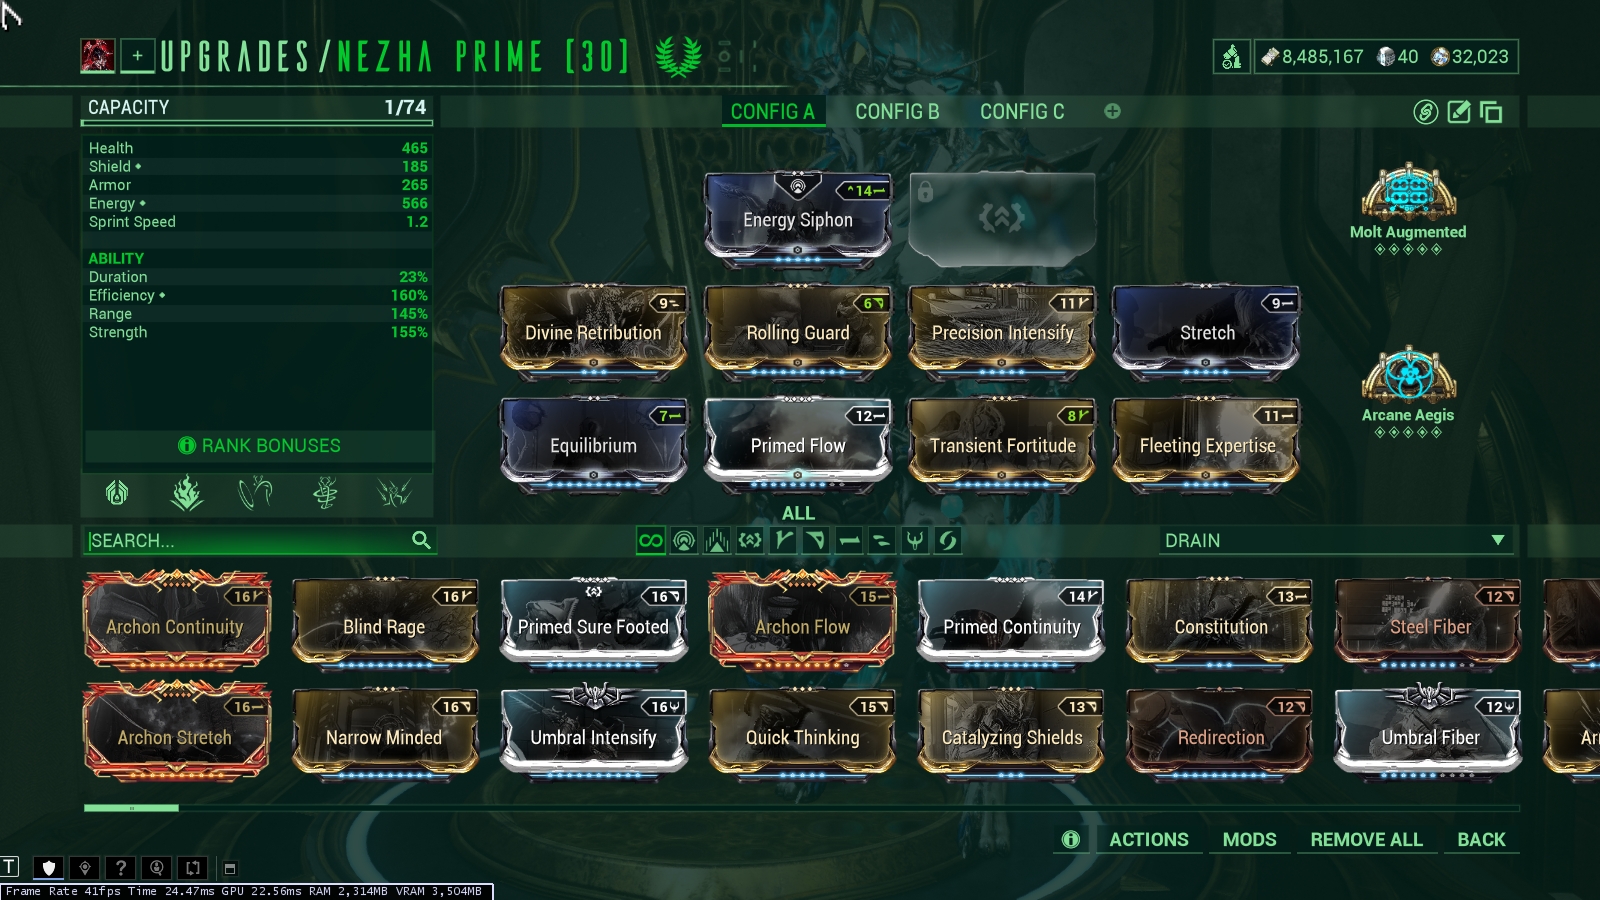
Task: Click the mod list horizontal scrollbar
Action: click(x=801, y=808)
